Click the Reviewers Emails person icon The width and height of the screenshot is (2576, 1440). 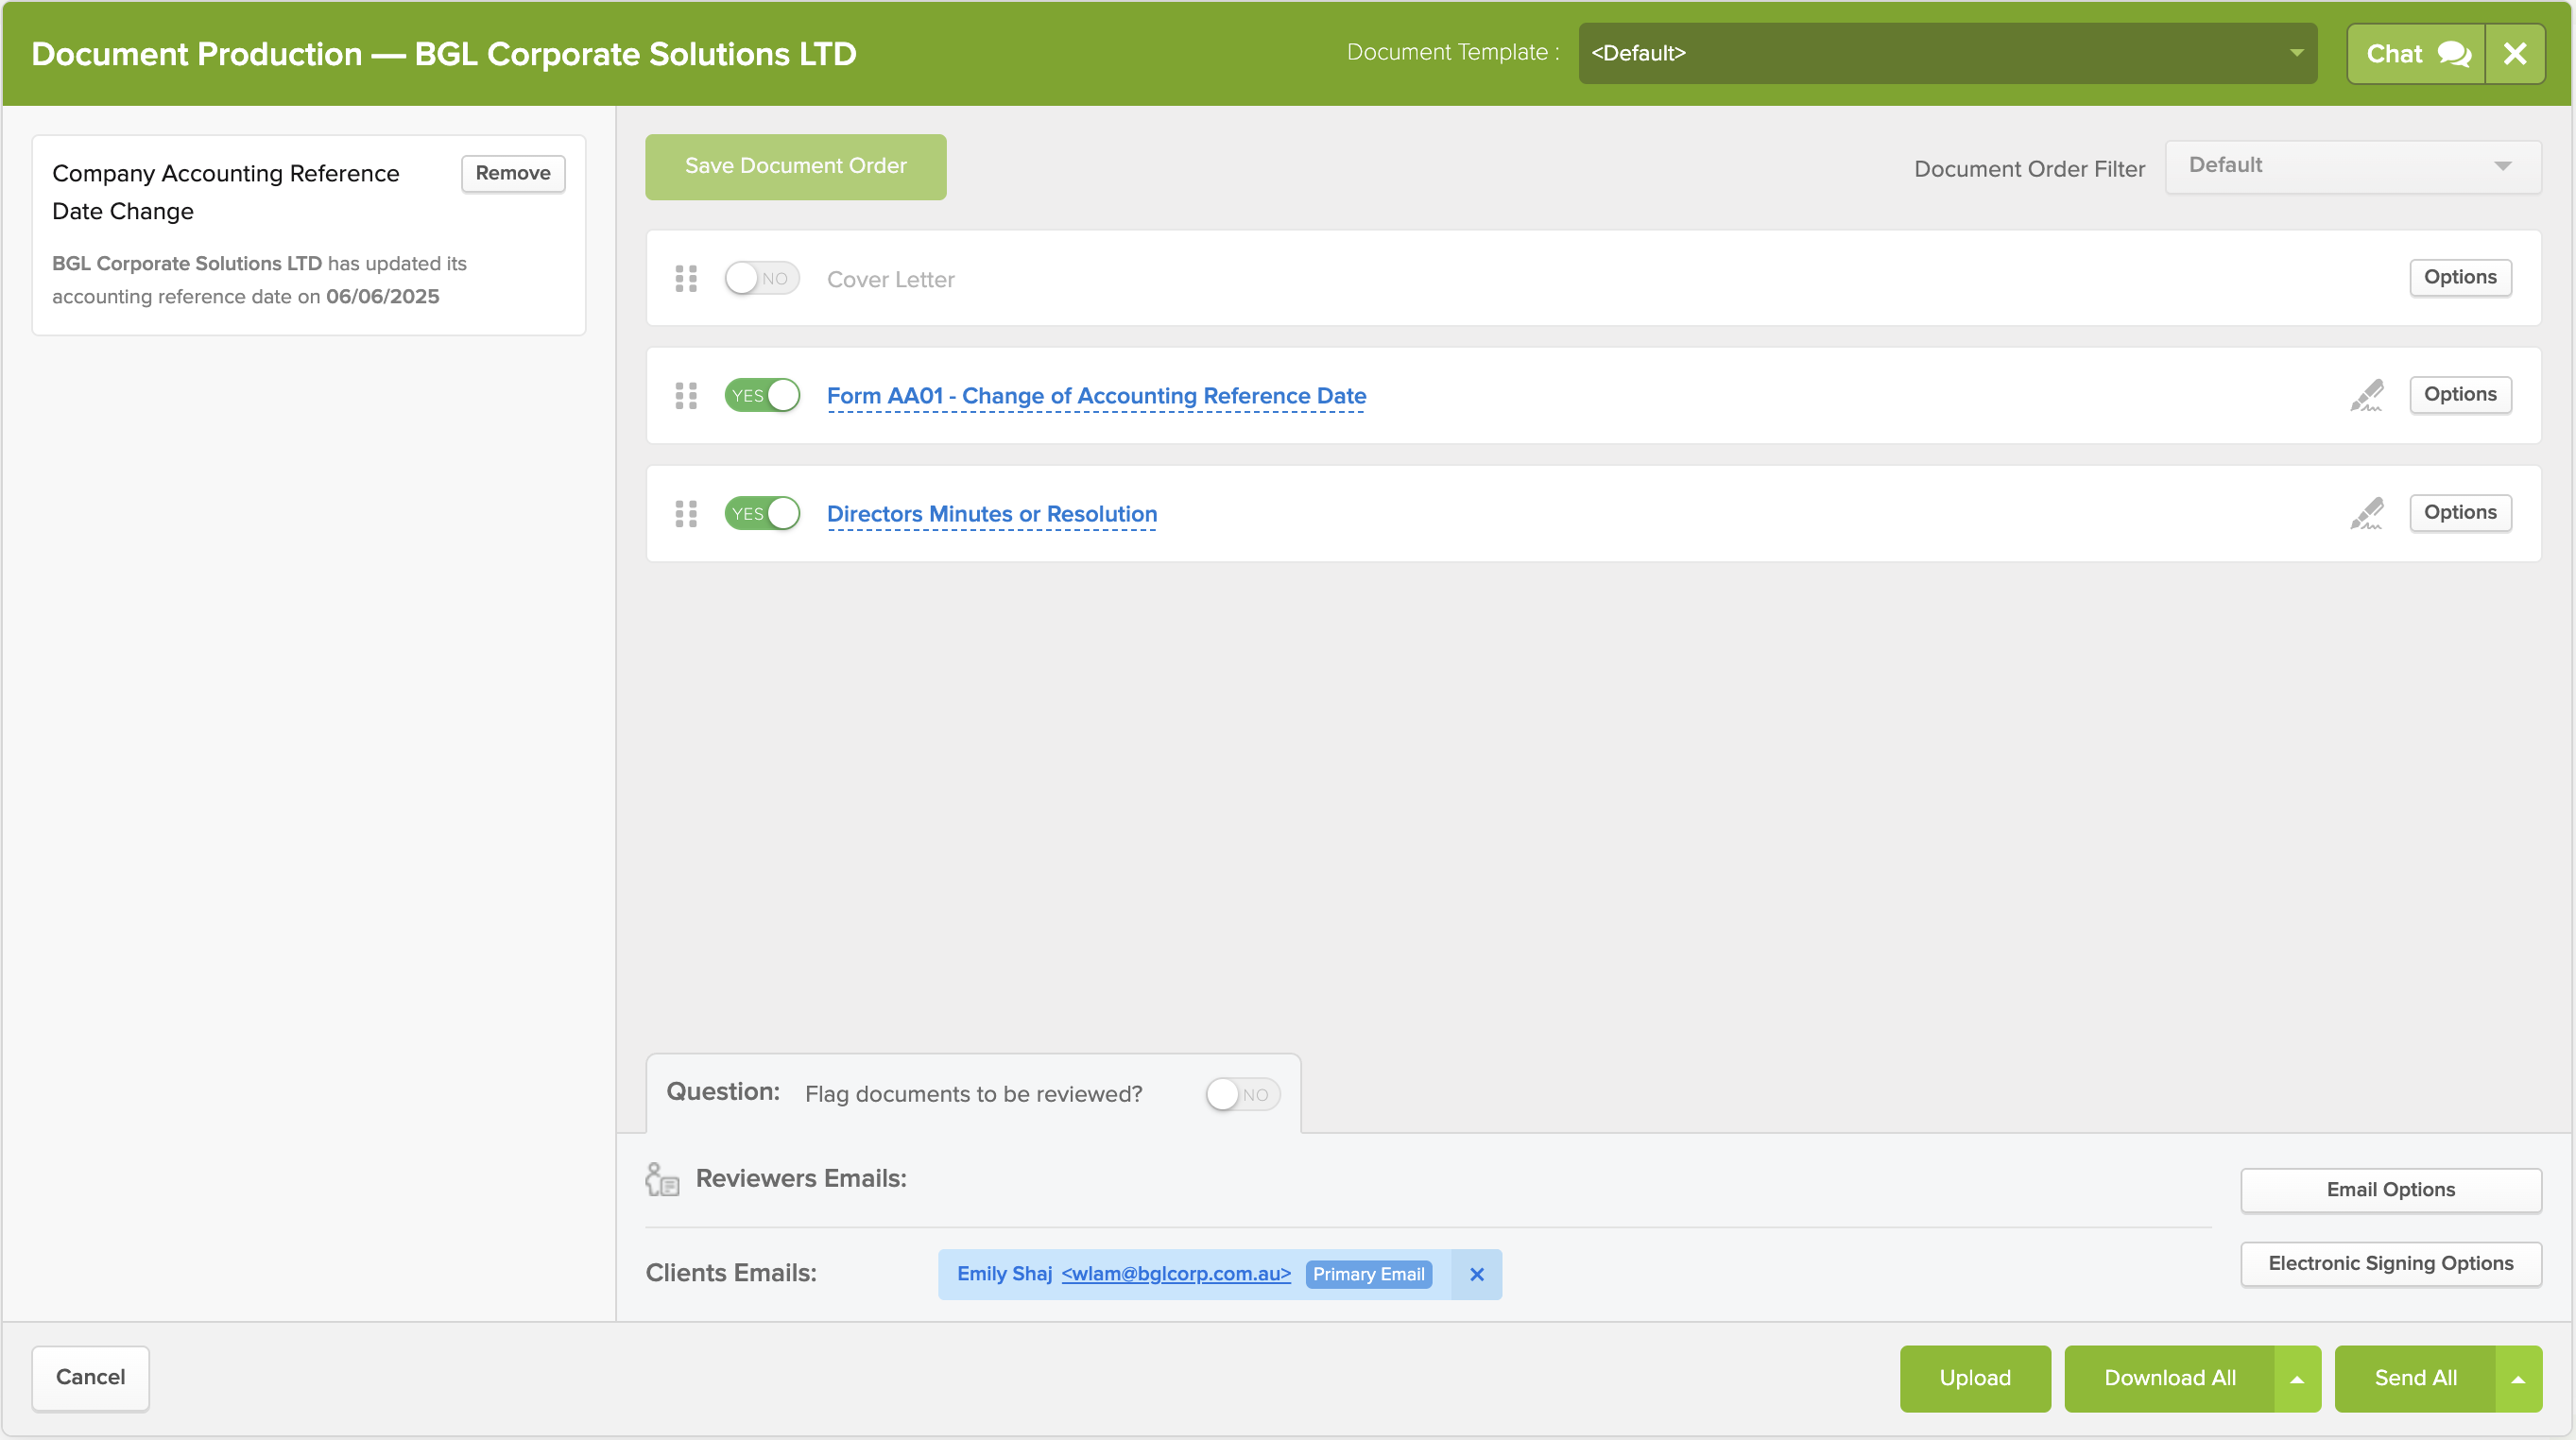662,1179
